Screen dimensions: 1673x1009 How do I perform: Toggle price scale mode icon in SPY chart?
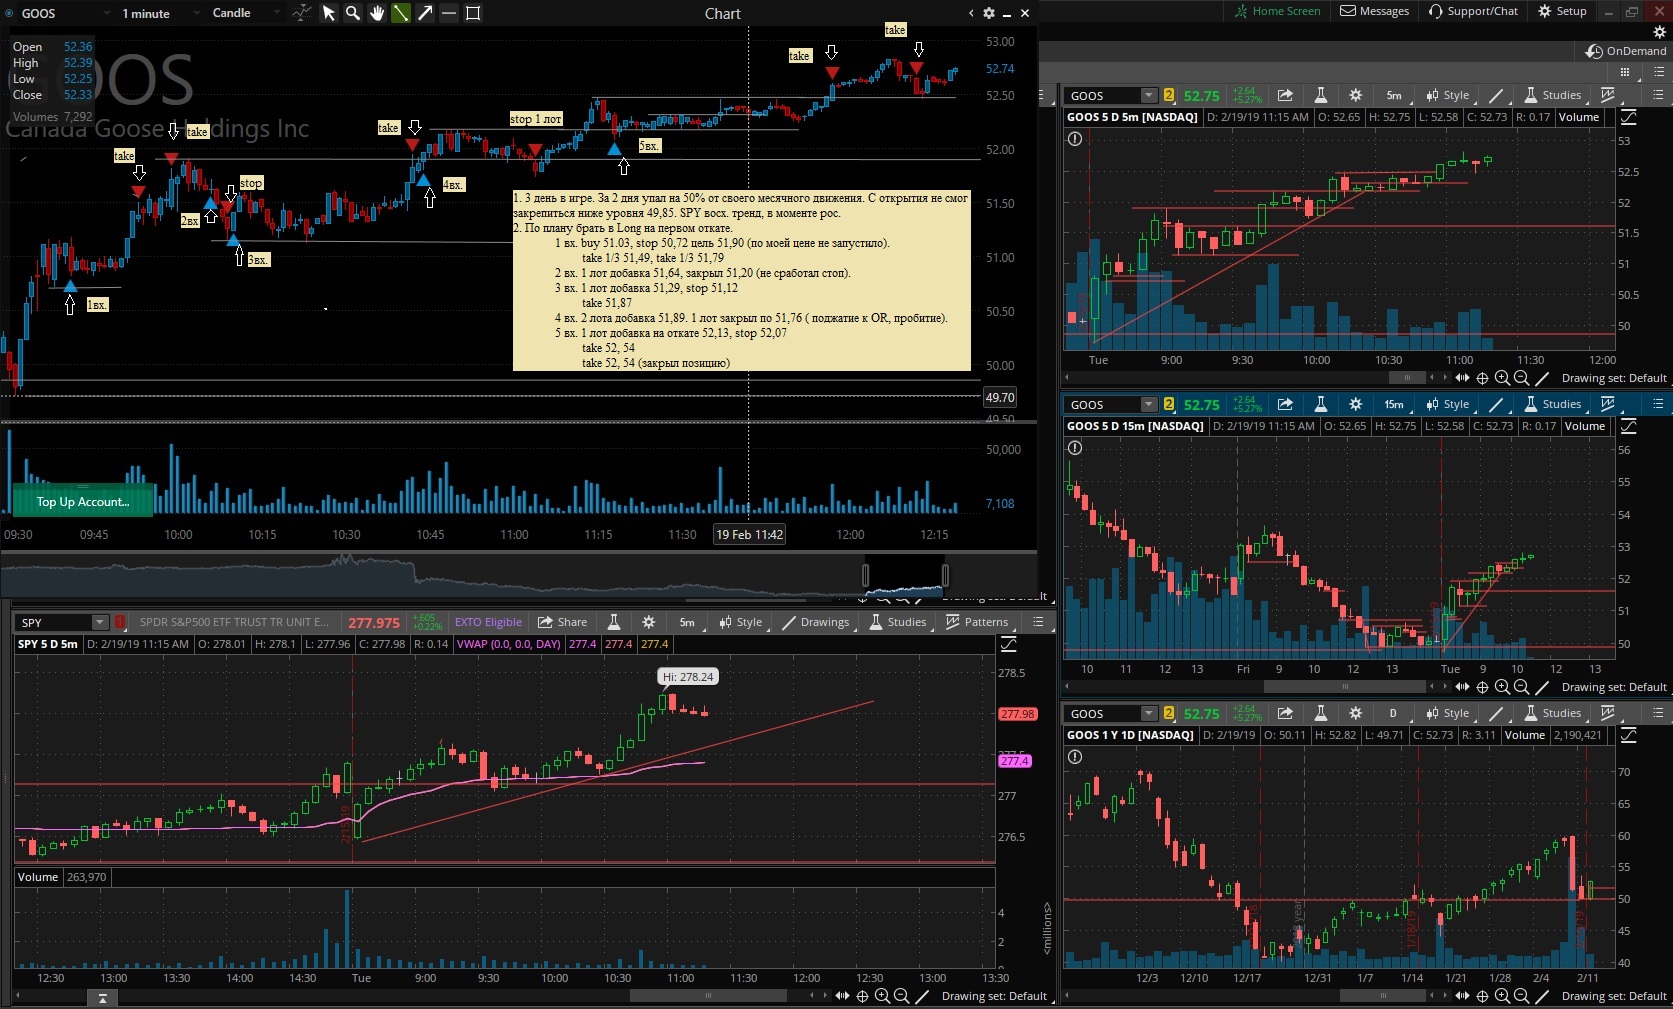click(1008, 644)
